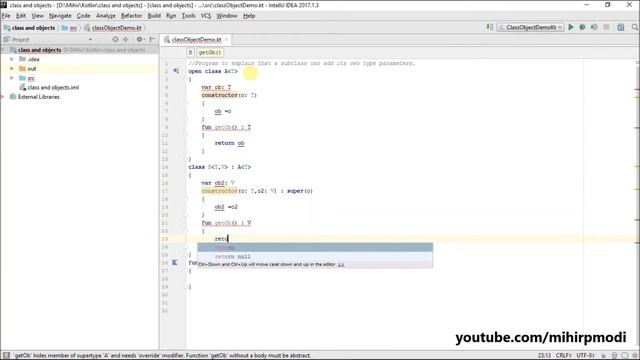Viewport: 640px width, 360px height.
Task: Click the stop process icon
Action: pos(607,27)
